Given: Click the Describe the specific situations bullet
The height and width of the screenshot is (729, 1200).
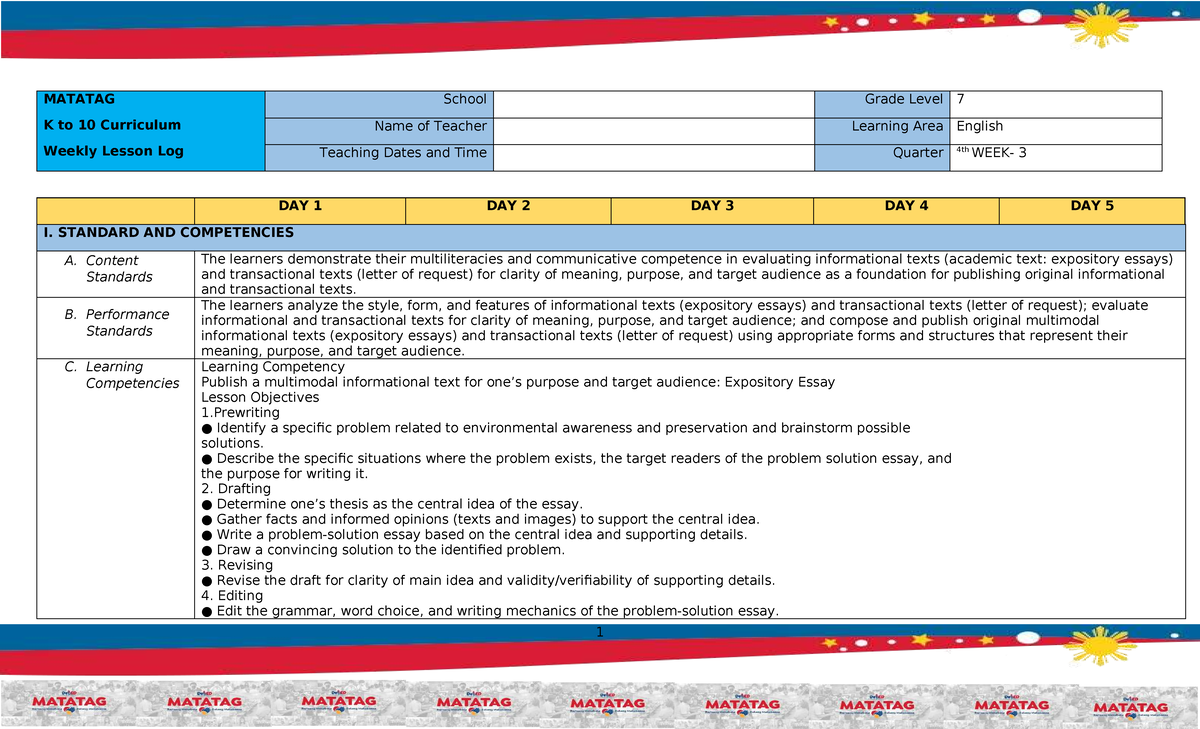Looking at the screenshot, I should (x=577, y=466).
